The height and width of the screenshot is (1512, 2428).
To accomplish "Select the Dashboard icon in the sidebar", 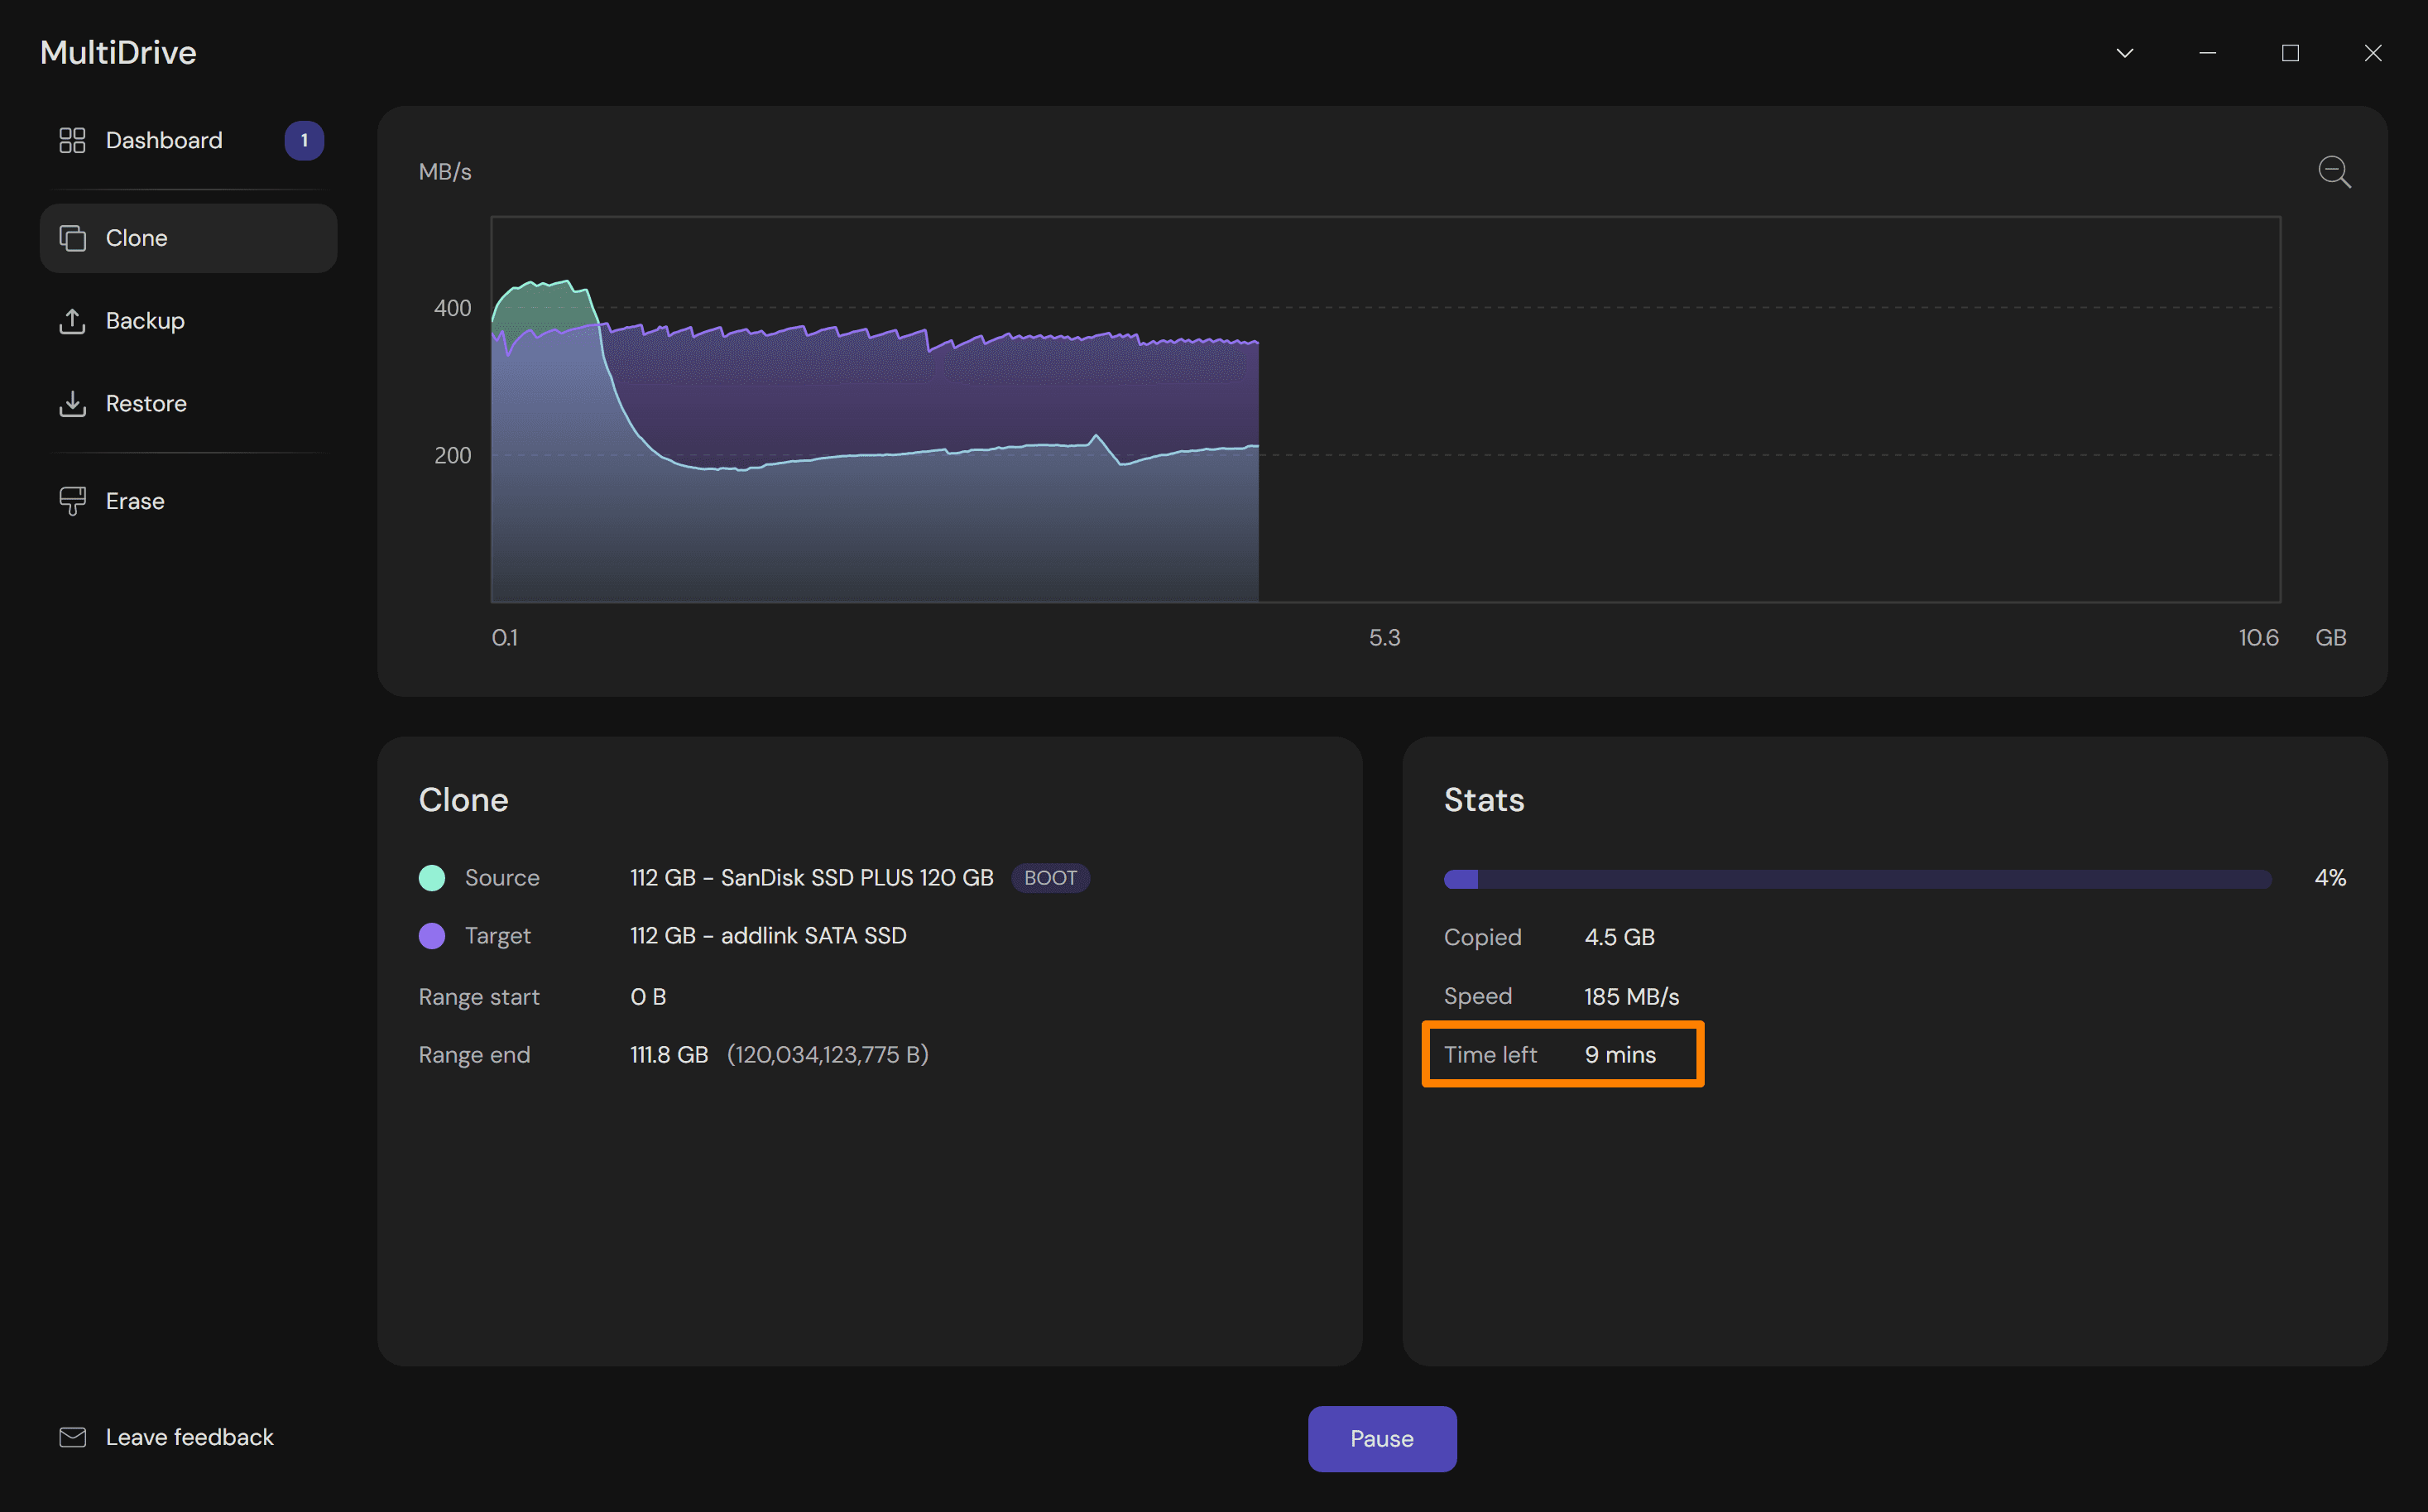I will [71, 140].
